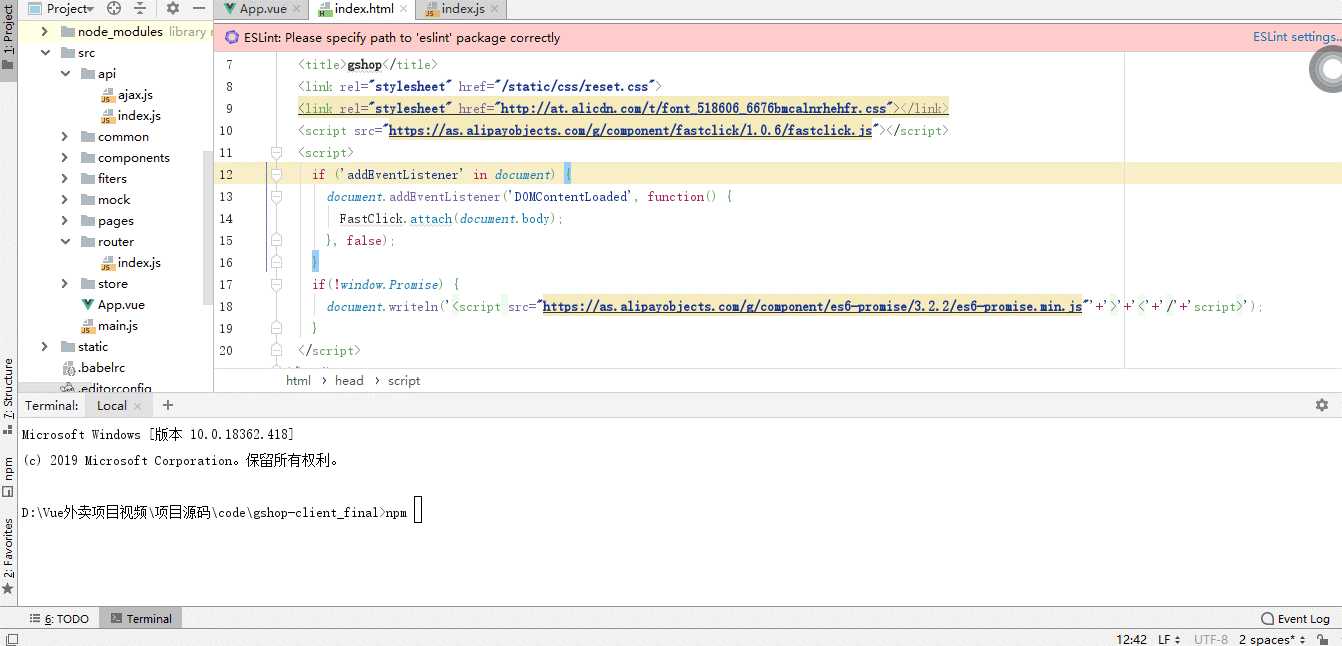The height and width of the screenshot is (646, 1342).
Task: Expand the components folder
Action: coord(65,158)
